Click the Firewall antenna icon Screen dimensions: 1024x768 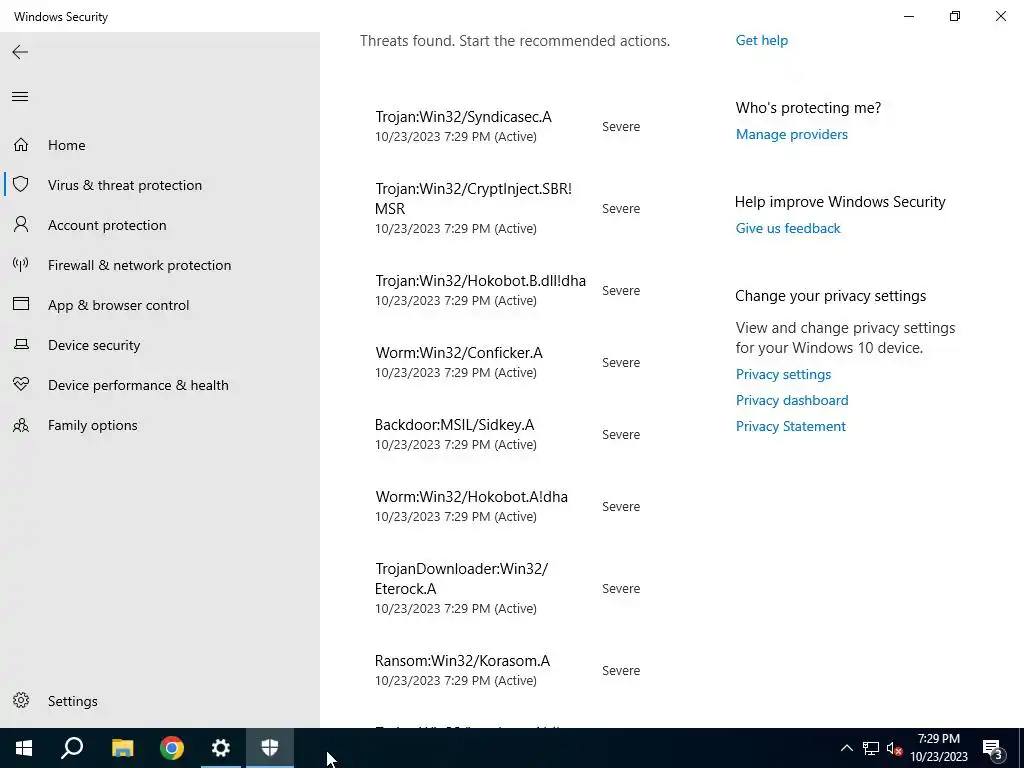coord(21,264)
